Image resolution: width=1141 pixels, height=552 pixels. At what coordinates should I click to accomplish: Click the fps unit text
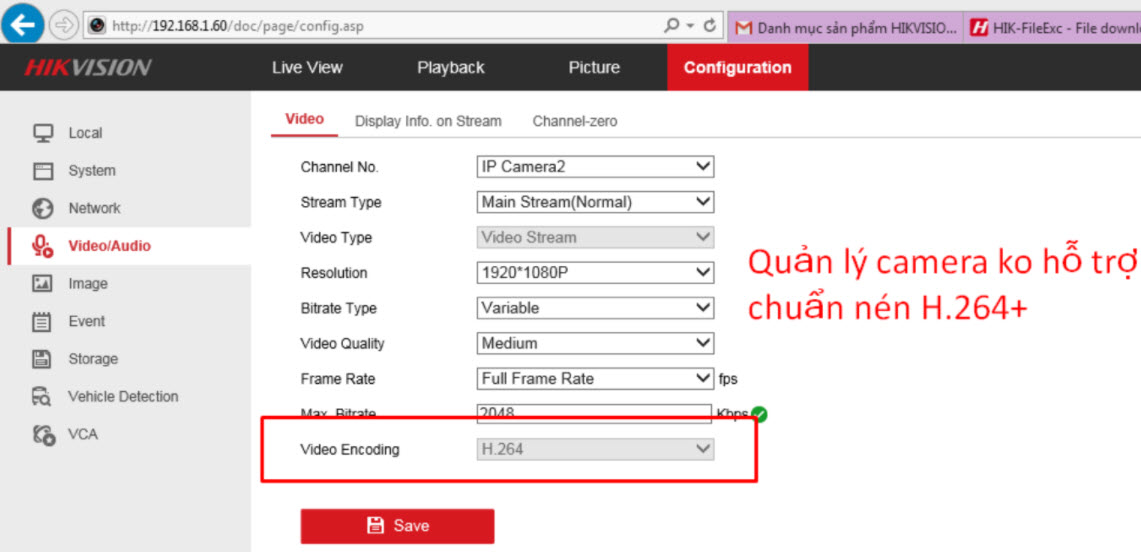coord(728,379)
